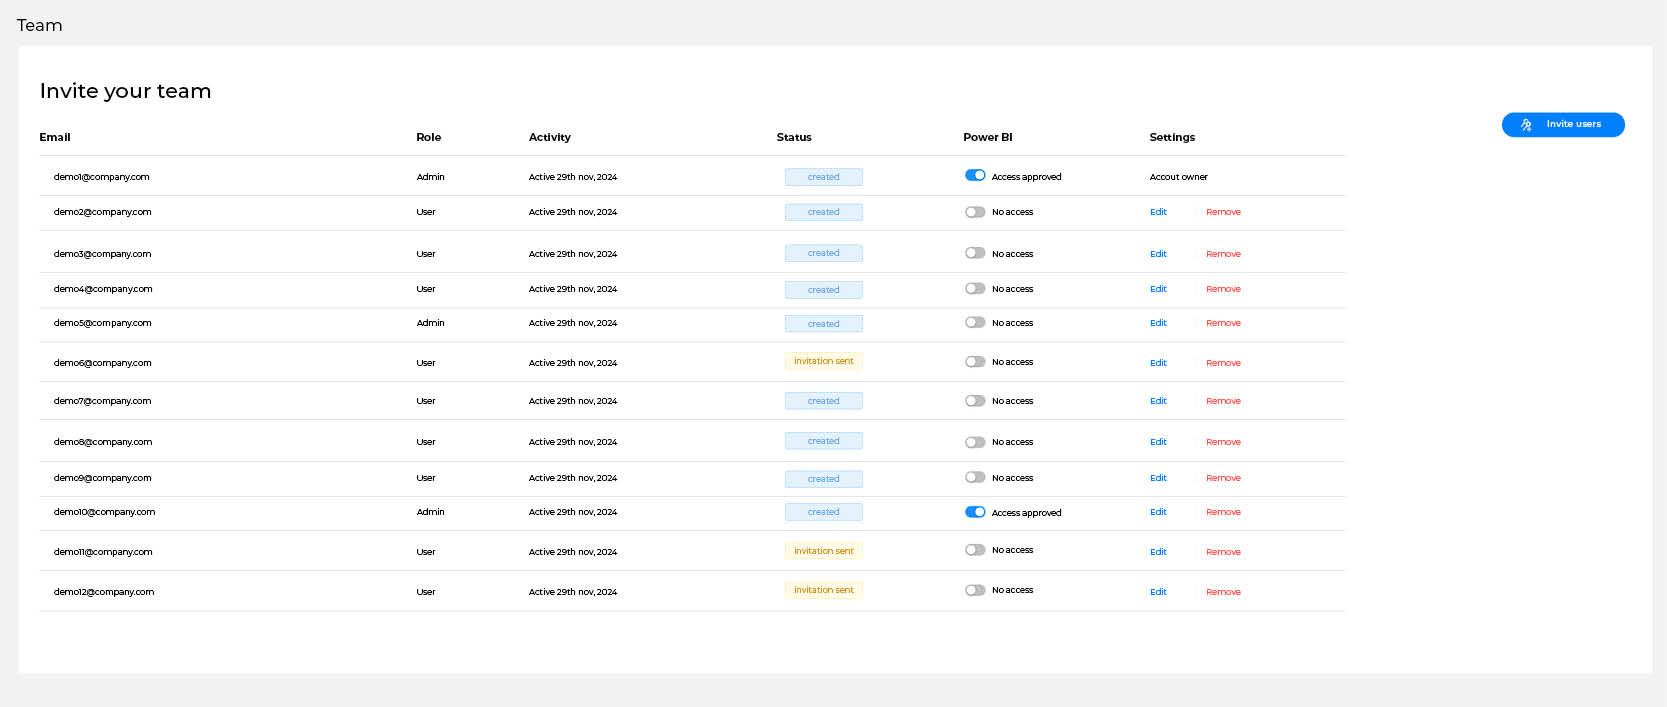
Task: Click the Status column header
Action: tap(794, 137)
